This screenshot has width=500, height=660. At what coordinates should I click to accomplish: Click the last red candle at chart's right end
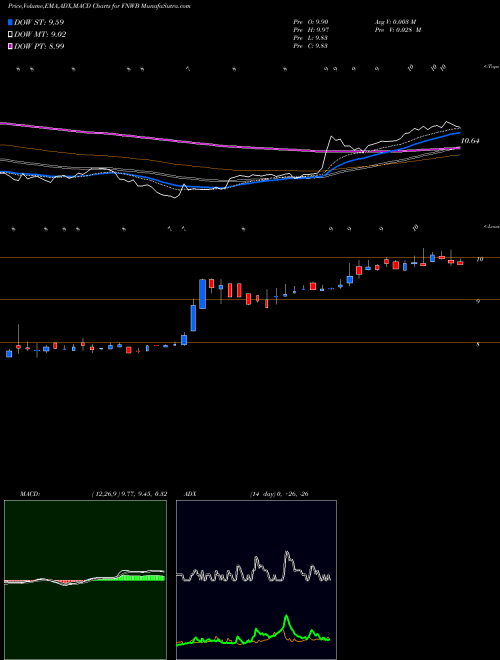(460, 263)
